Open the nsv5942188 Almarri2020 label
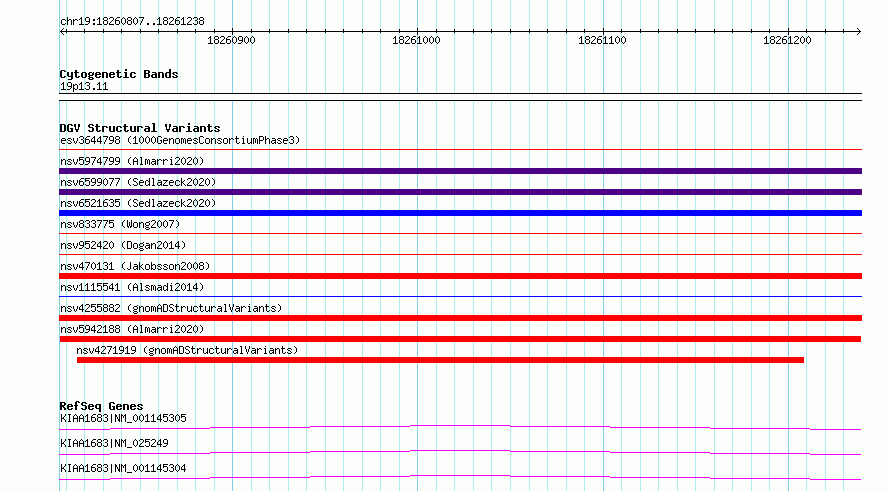Viewport: 890px width, 491px height. click(132, 329)
